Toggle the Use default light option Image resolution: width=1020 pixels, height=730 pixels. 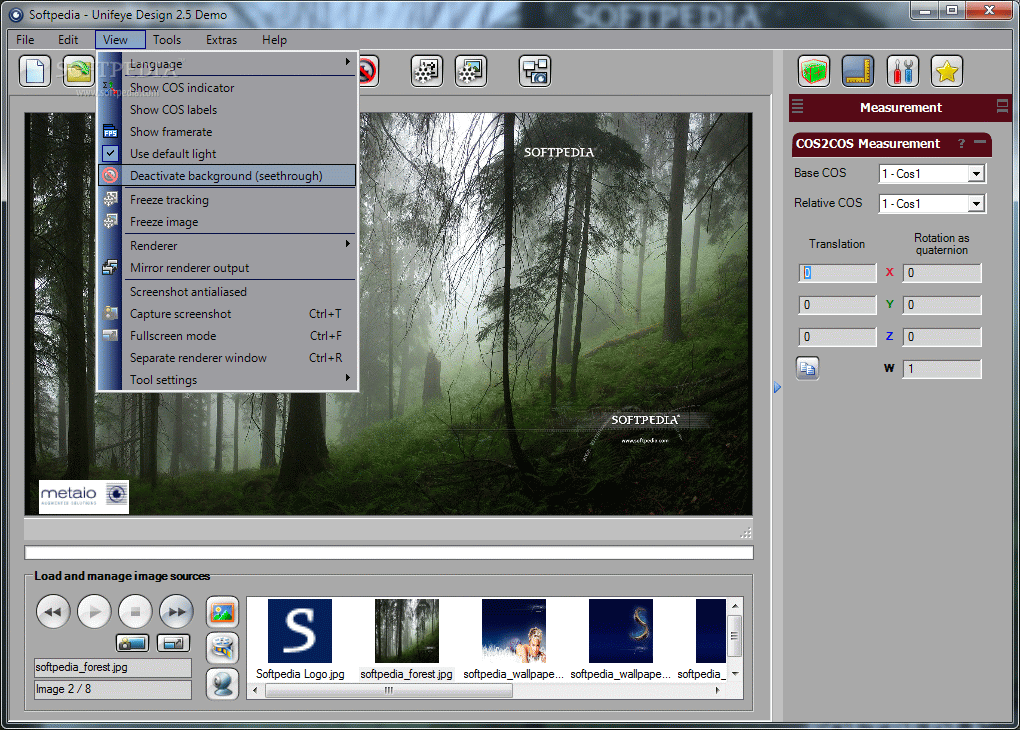coord(173,154)
